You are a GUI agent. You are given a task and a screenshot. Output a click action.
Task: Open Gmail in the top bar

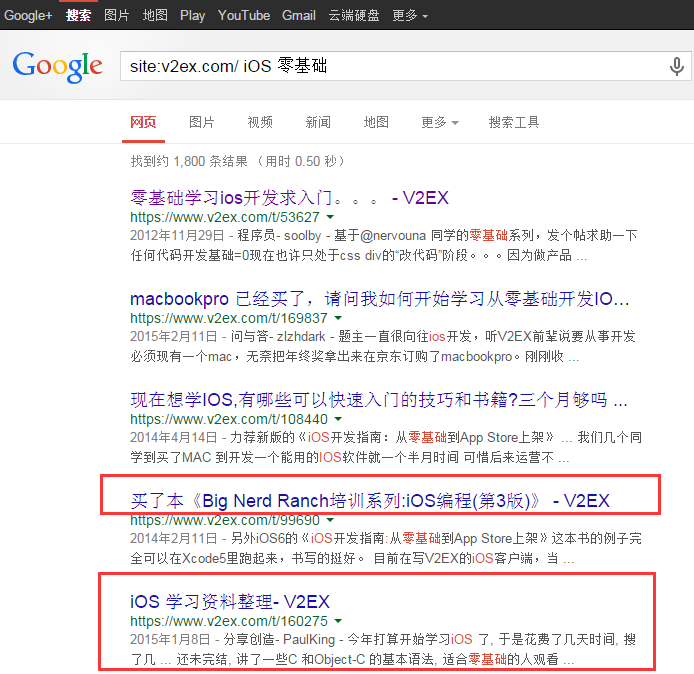coord(299,15)
